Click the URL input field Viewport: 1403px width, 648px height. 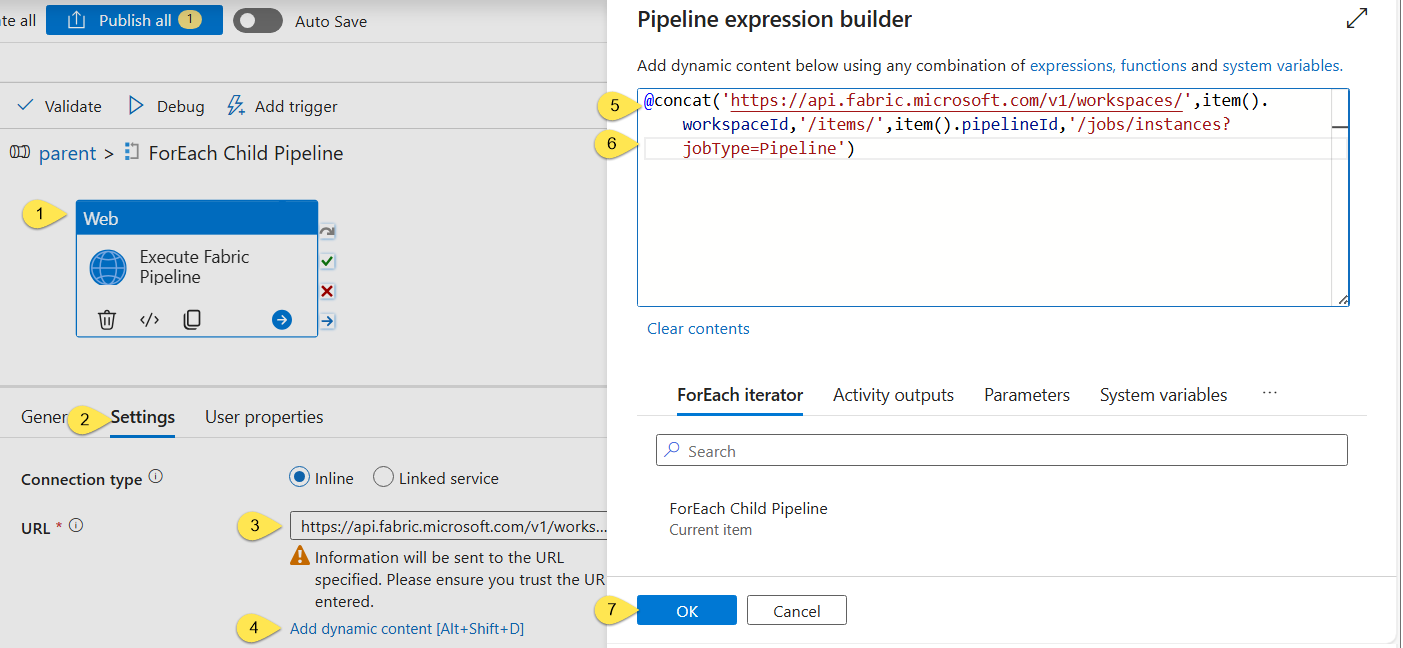click(448, 526)
